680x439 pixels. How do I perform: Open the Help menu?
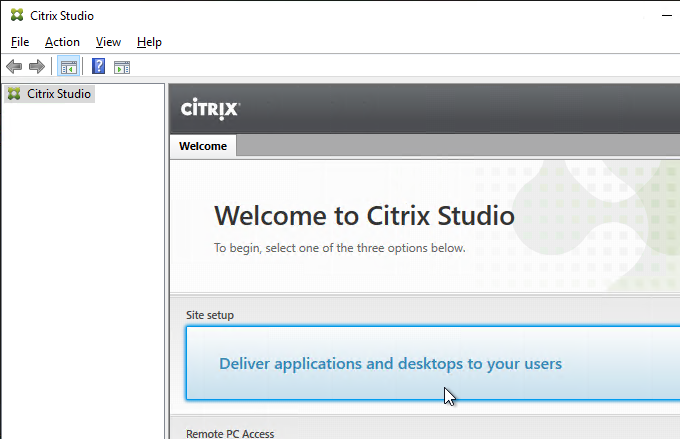click(x=149, y=42)
